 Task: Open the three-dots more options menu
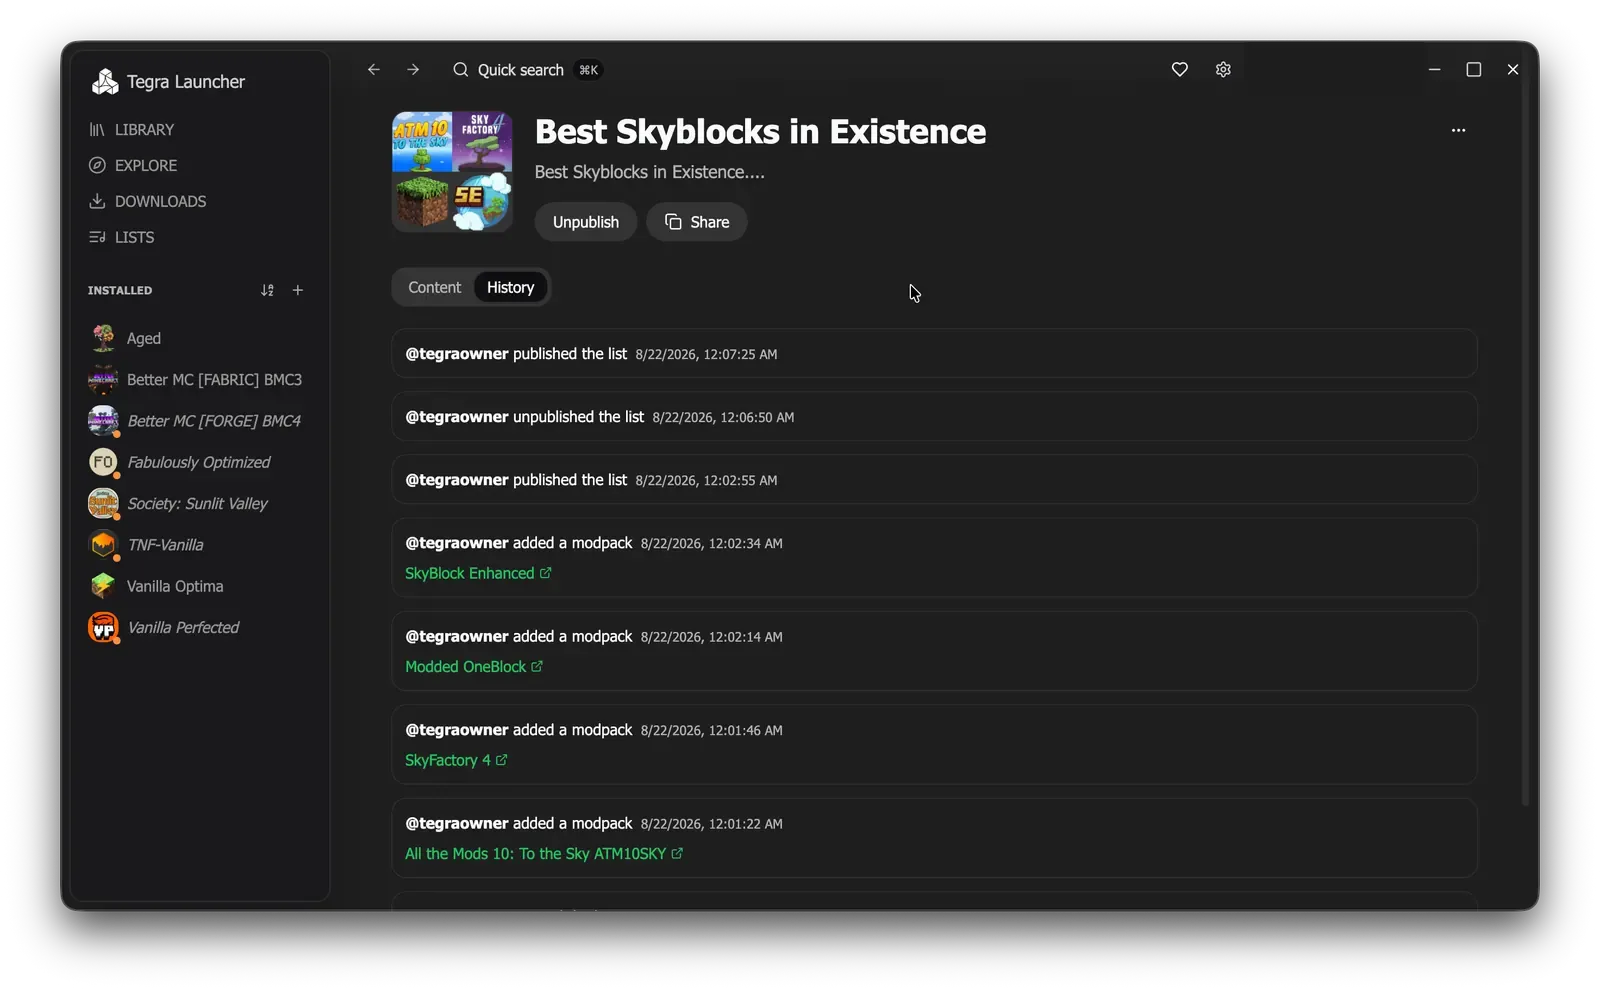1458,131
